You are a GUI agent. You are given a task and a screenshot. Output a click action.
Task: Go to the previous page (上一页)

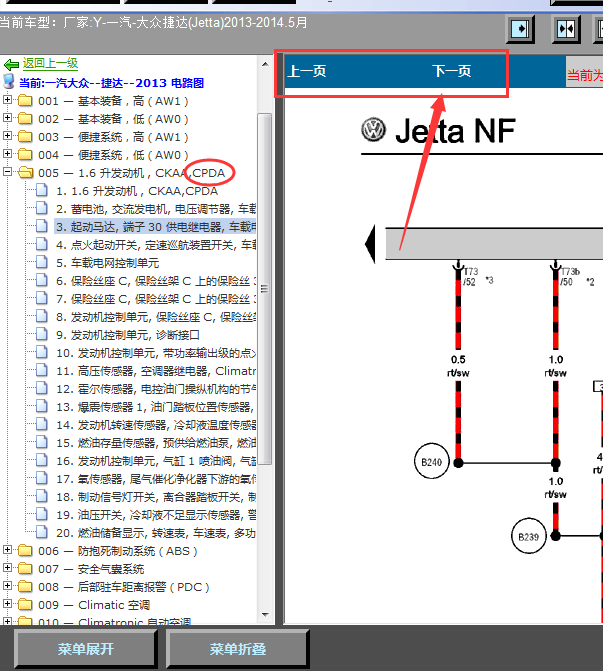pyautogui.click(x=307, y=71)
